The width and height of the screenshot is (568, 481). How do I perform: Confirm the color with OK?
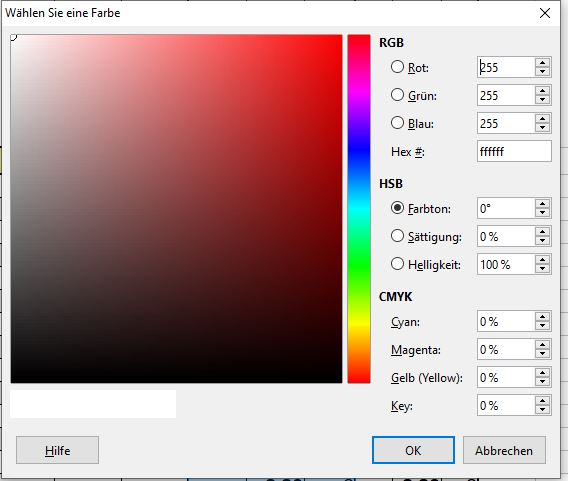(x=413, y=450)
